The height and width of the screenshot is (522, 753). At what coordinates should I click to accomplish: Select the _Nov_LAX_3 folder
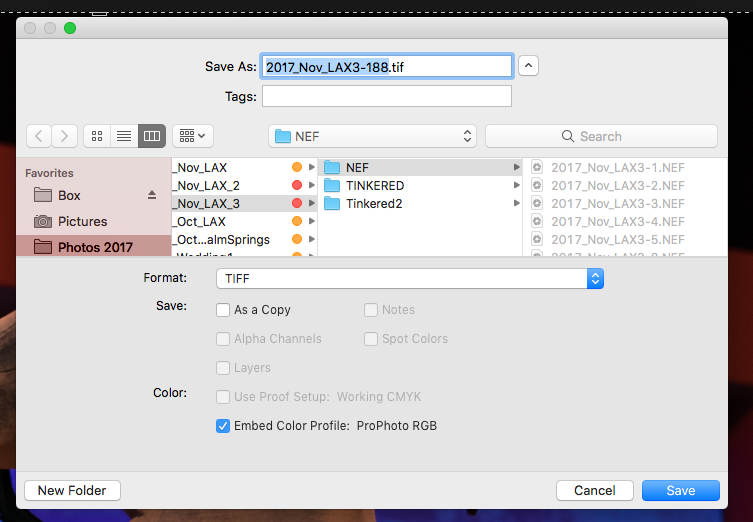point(244,204)
